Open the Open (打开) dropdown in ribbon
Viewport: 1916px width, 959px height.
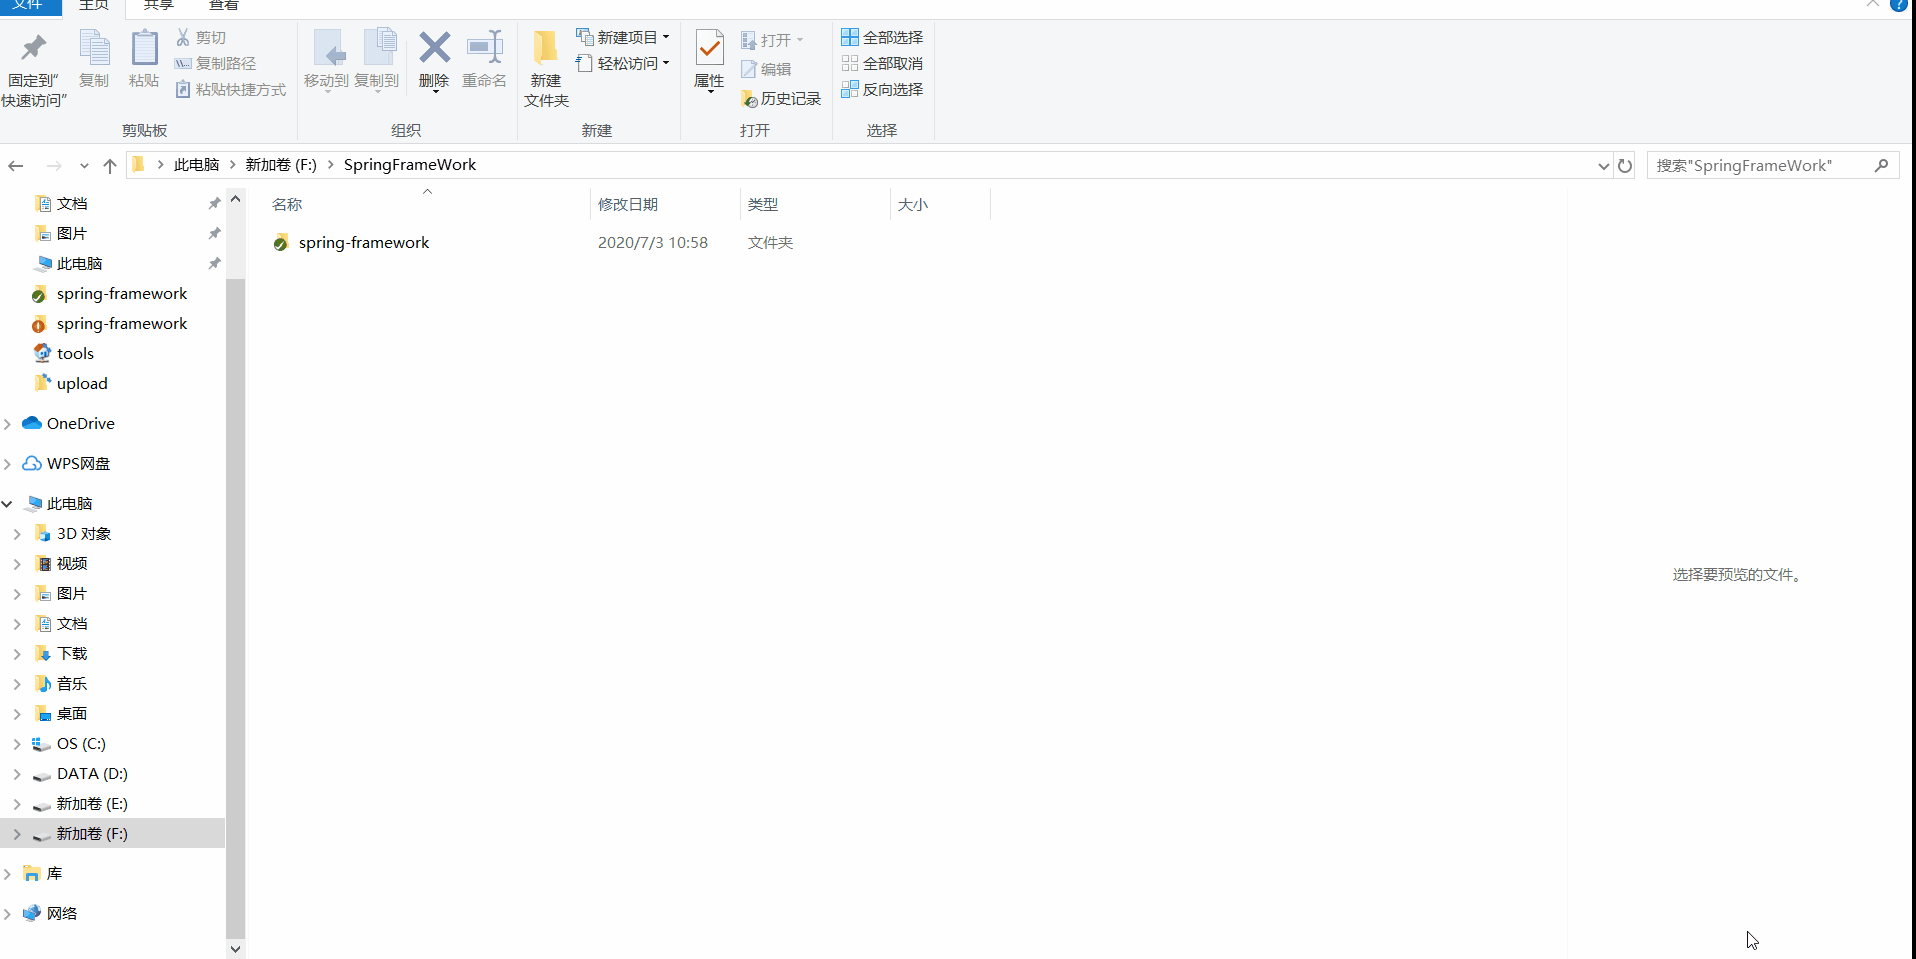tap(772, 40)
